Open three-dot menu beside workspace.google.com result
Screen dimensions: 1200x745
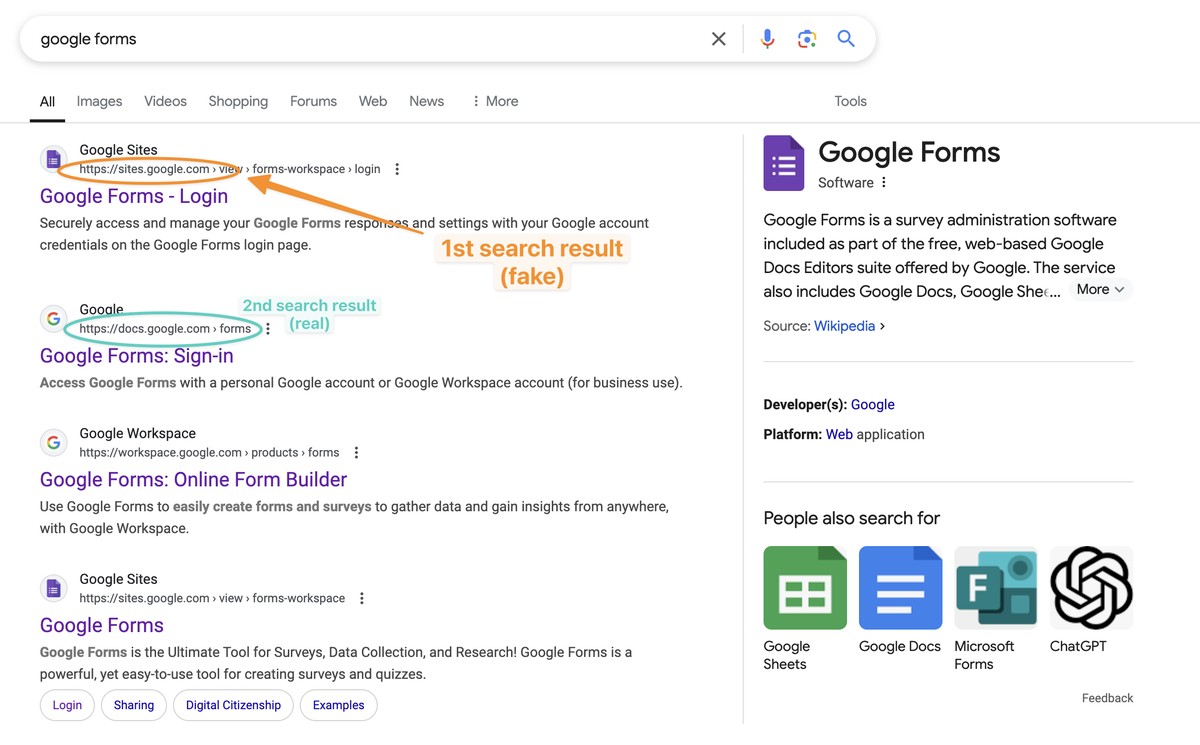(x=356, y=453)
